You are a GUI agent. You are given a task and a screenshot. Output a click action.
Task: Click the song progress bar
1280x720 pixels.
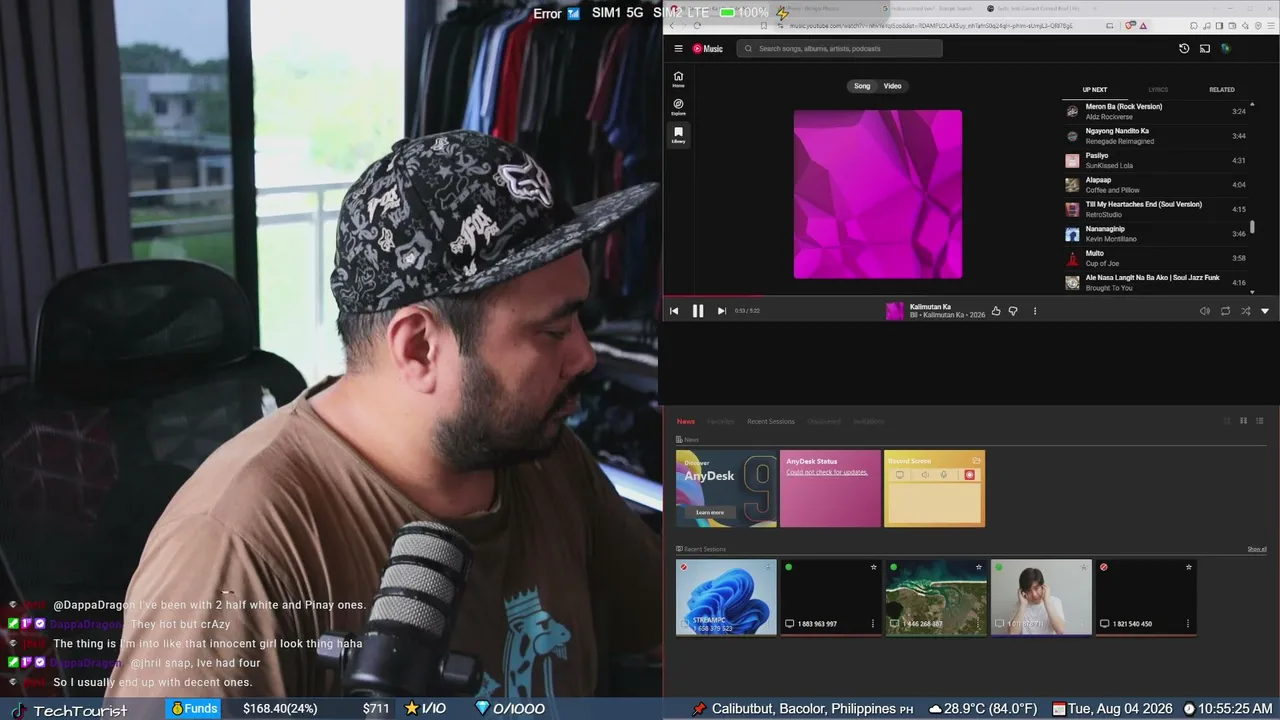971,296
